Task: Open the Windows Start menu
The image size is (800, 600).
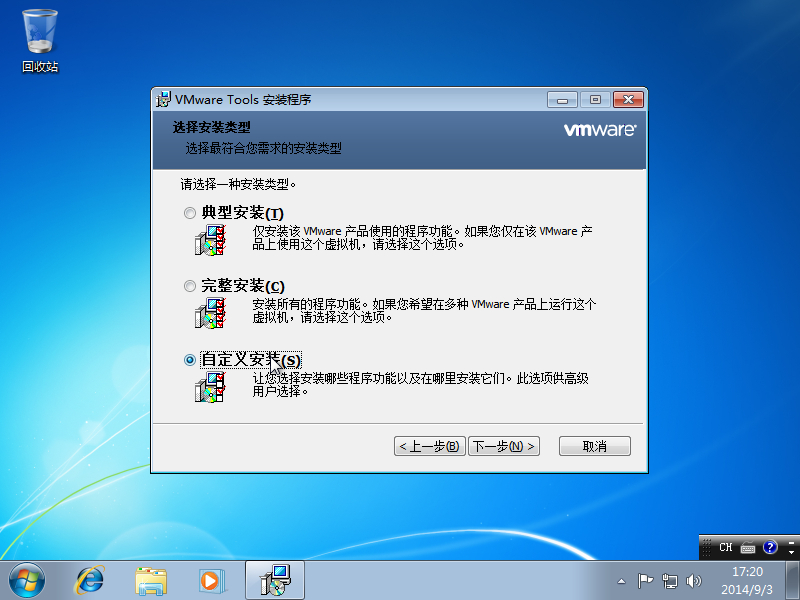Action: click(27, 581)
